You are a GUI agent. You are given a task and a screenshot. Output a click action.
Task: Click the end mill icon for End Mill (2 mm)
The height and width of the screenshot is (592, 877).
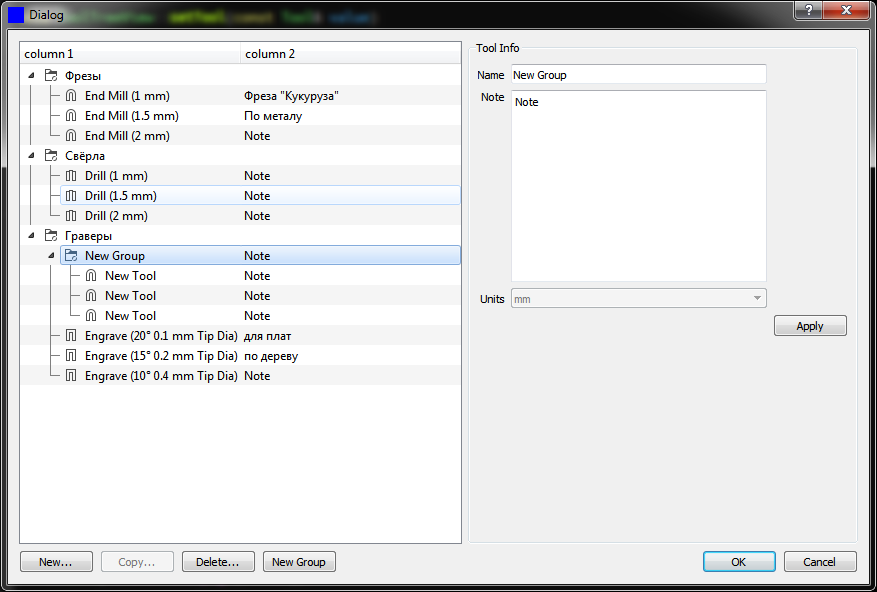click(71, 135)
